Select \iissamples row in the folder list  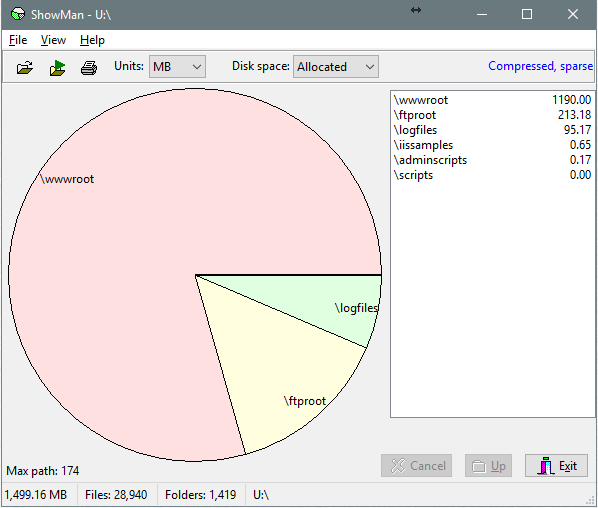coord(492,145)
